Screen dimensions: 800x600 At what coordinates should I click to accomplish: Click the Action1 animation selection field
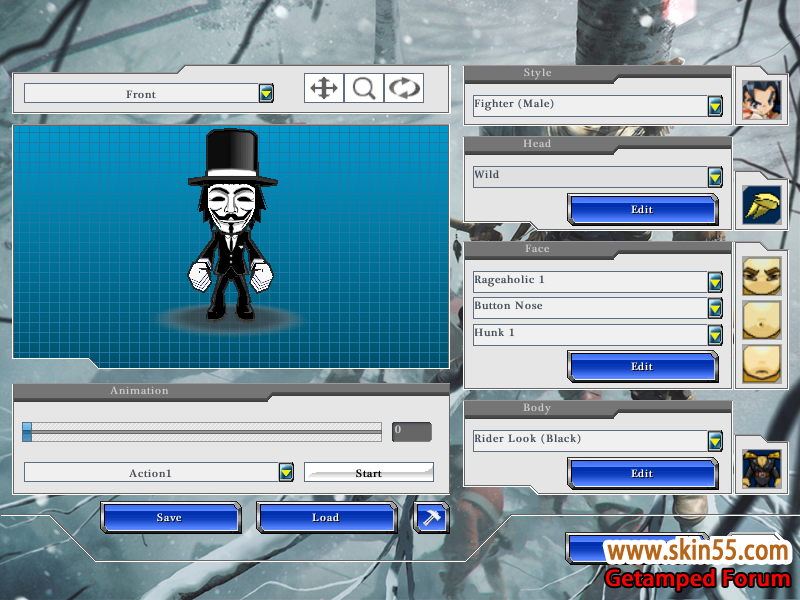(152, 472)
